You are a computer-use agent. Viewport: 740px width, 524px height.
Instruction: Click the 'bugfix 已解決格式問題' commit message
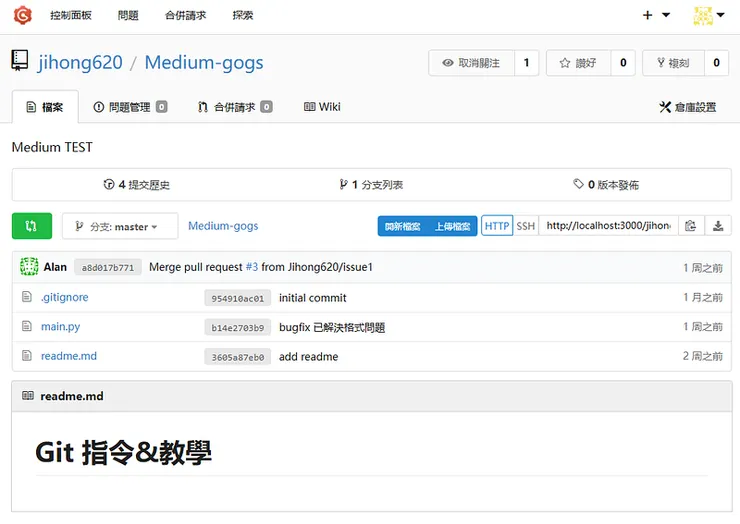pyautogui.click(x=332, y=328)
